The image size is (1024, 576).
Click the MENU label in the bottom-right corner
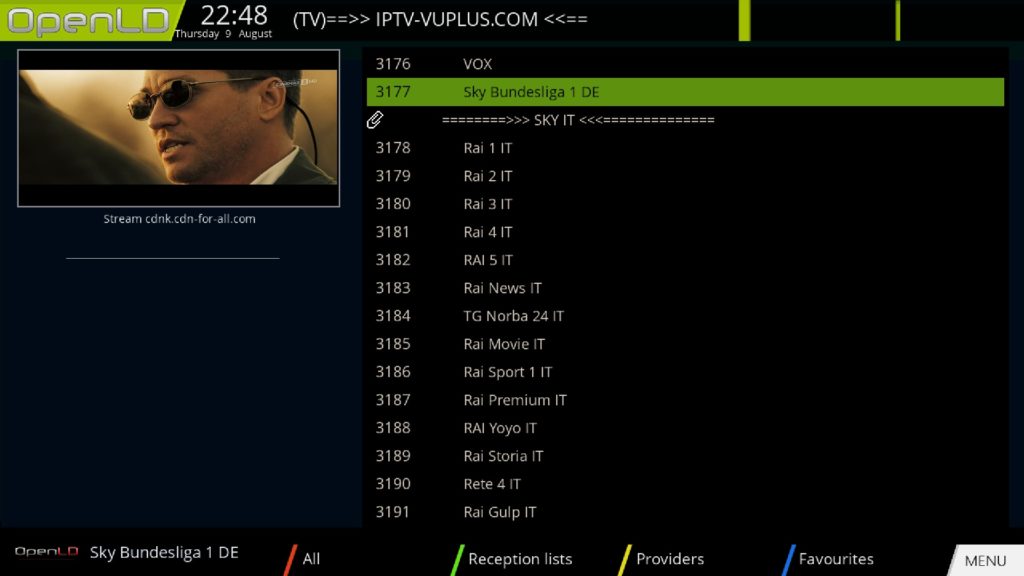point(984,561)
